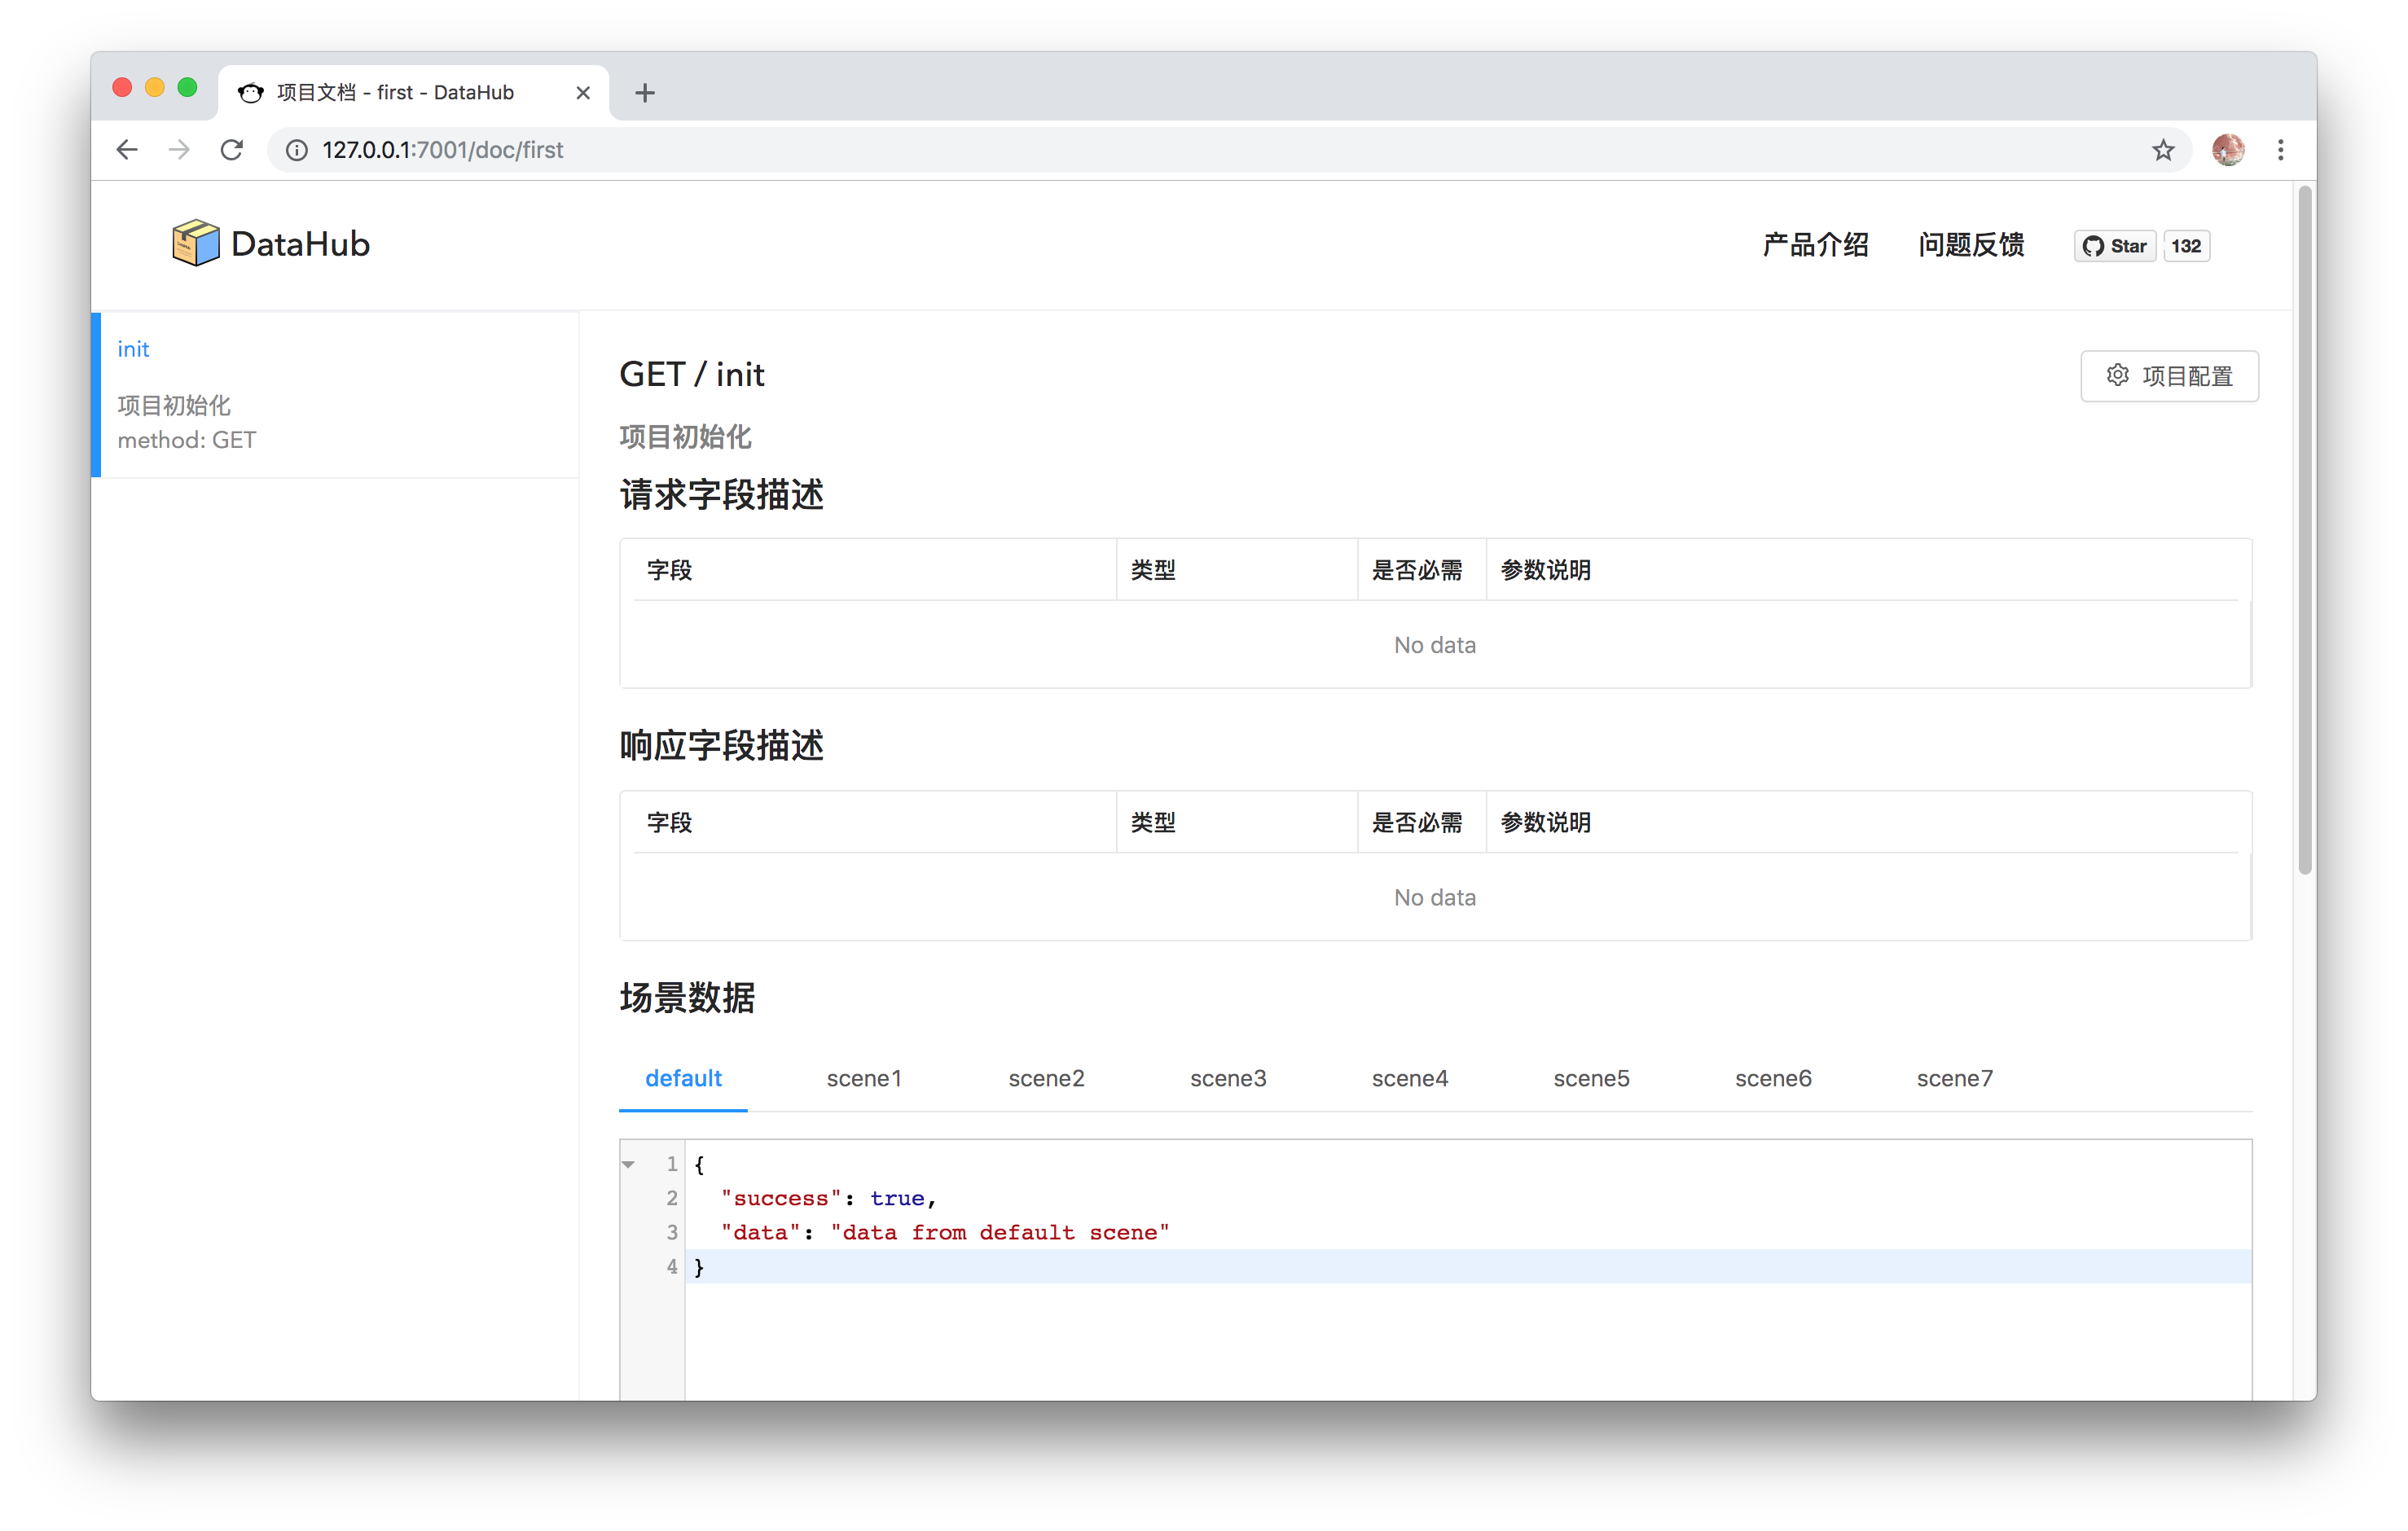The image size is (2408, 1531).
Task: Bookmark page with the star icon
Action: 2163,150
